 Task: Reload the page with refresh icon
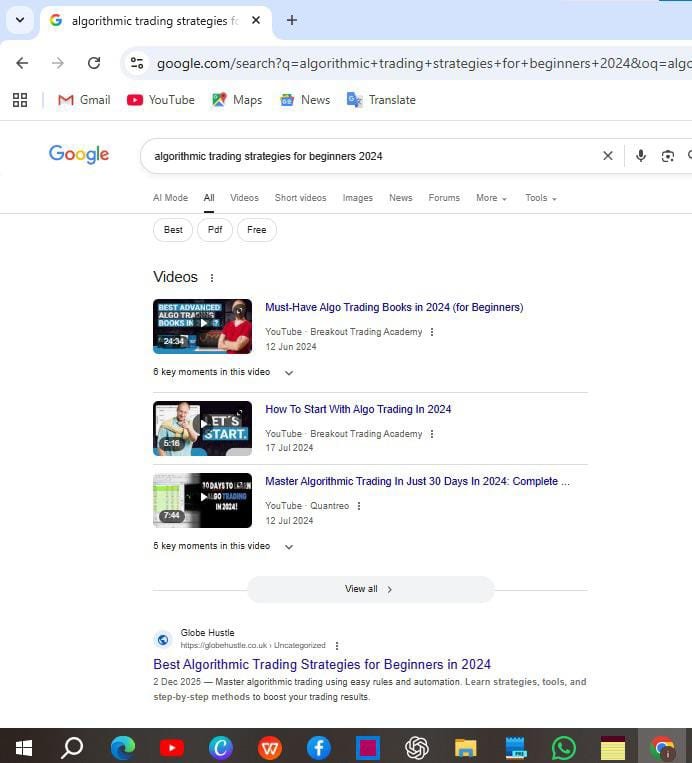[x=94, y=63]
